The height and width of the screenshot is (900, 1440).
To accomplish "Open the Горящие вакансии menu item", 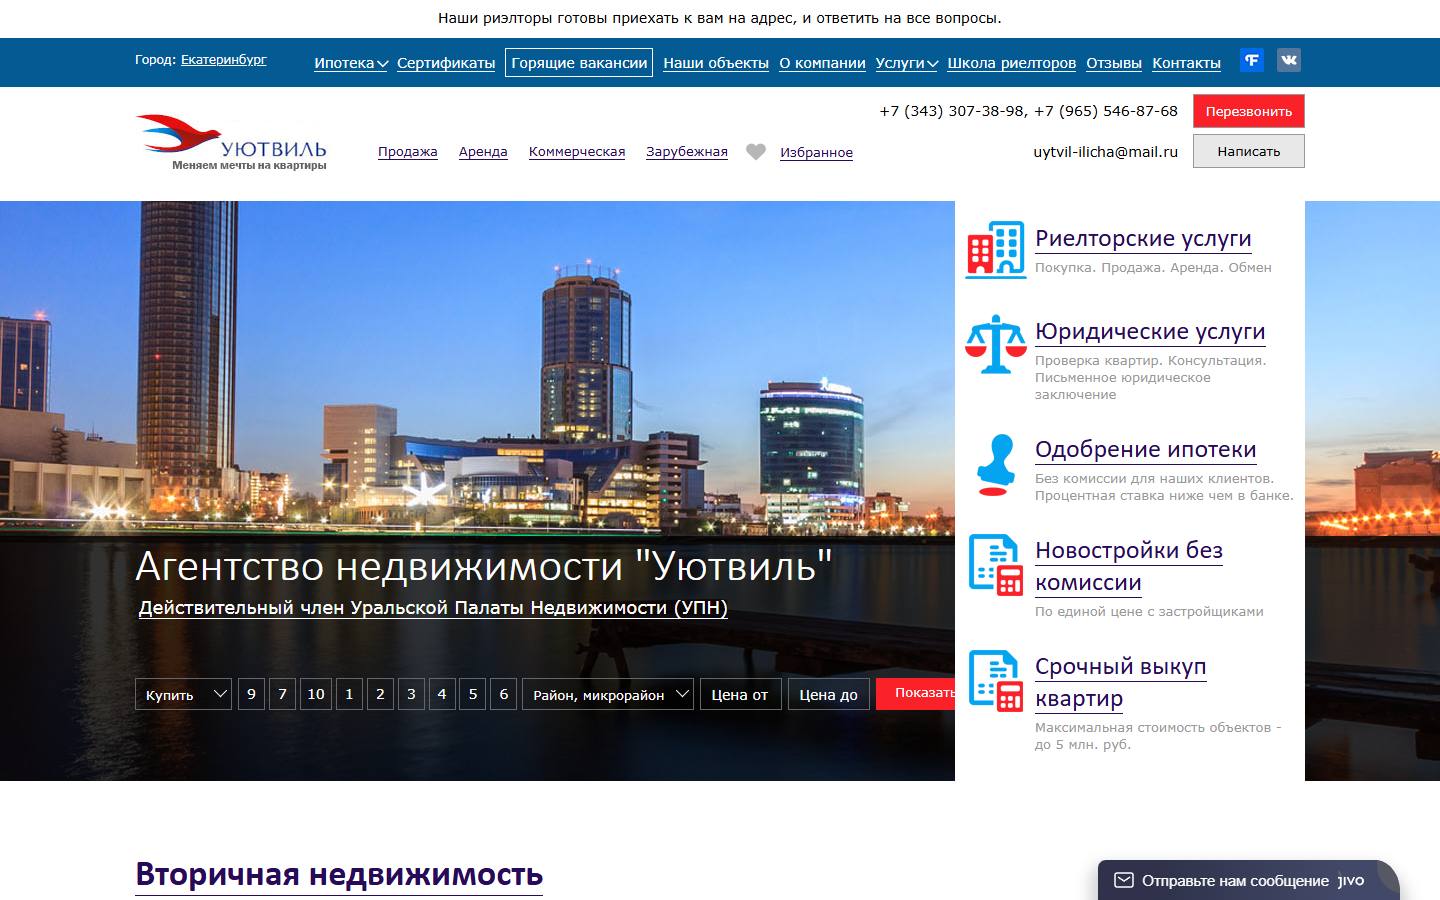I will pyautogui.click(x=579, y=62).
